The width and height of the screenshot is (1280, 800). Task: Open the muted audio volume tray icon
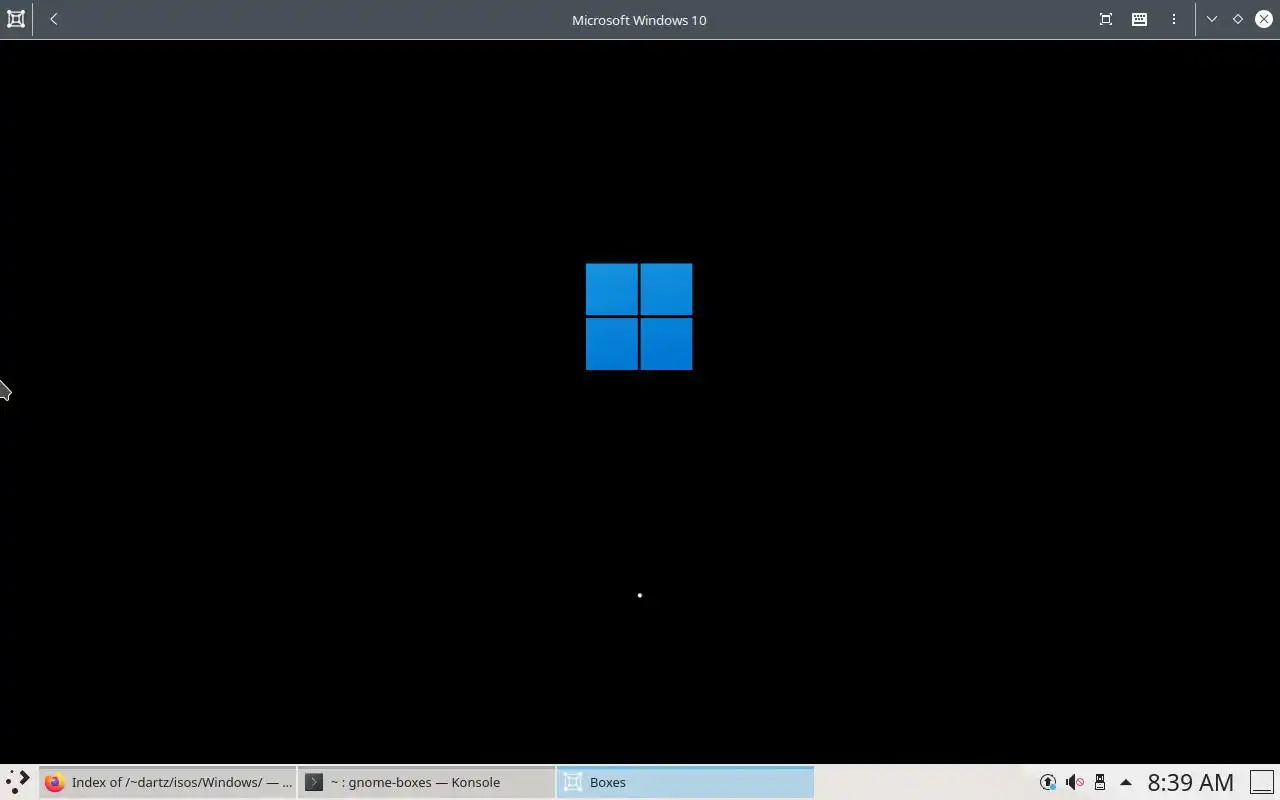point(1074,782)
